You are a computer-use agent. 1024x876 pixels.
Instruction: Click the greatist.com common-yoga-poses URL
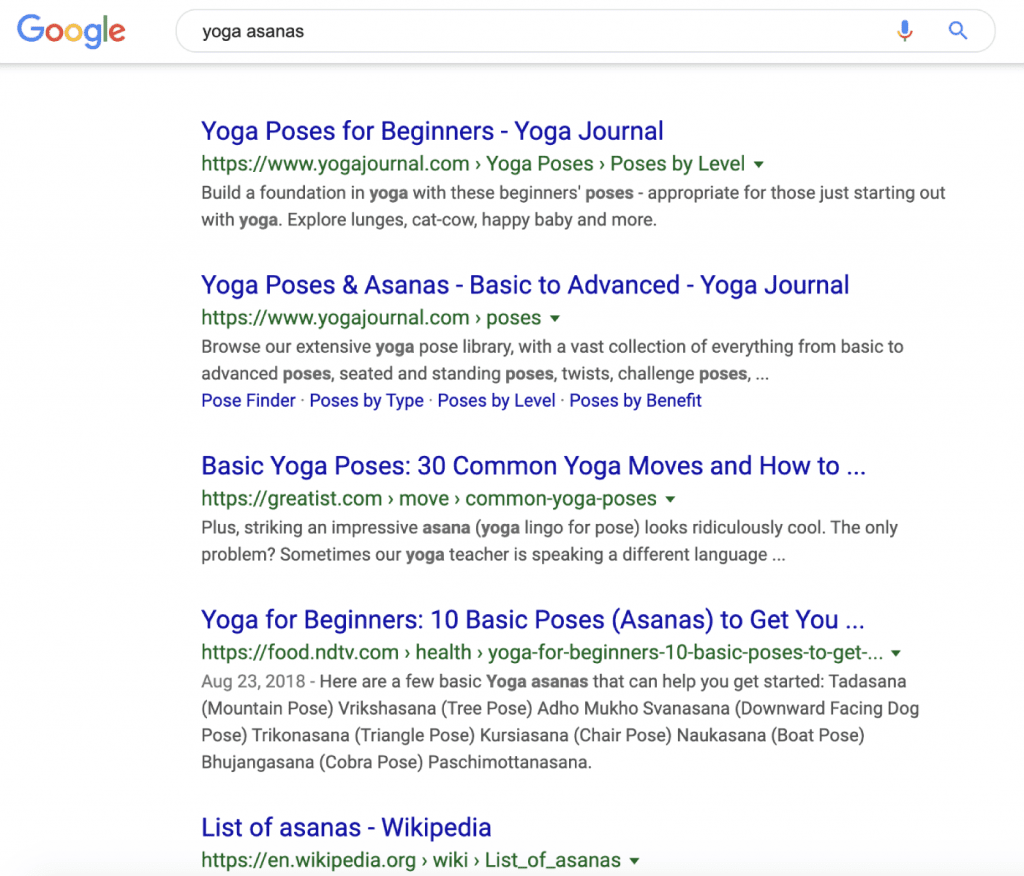(x=428, y=498)
